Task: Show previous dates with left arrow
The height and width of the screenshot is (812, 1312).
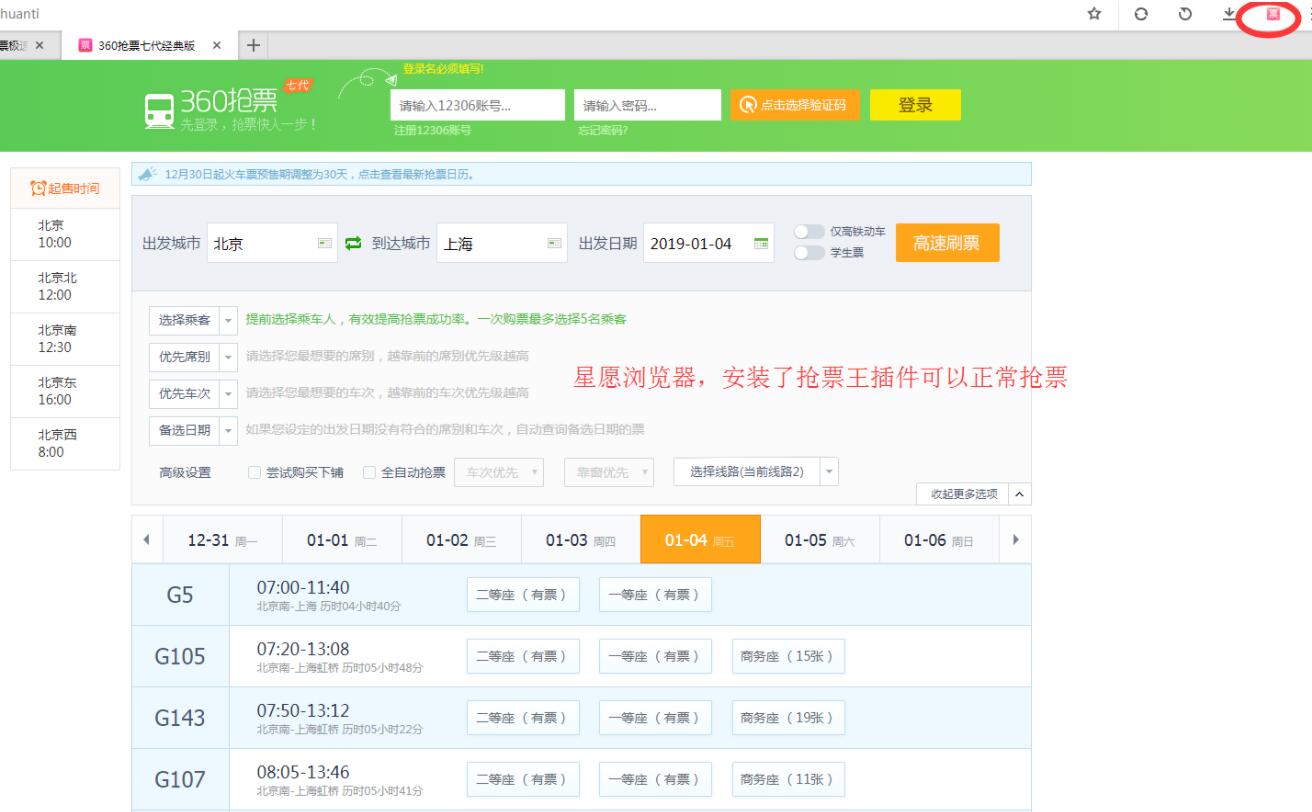Action: (x=147, y=540)
